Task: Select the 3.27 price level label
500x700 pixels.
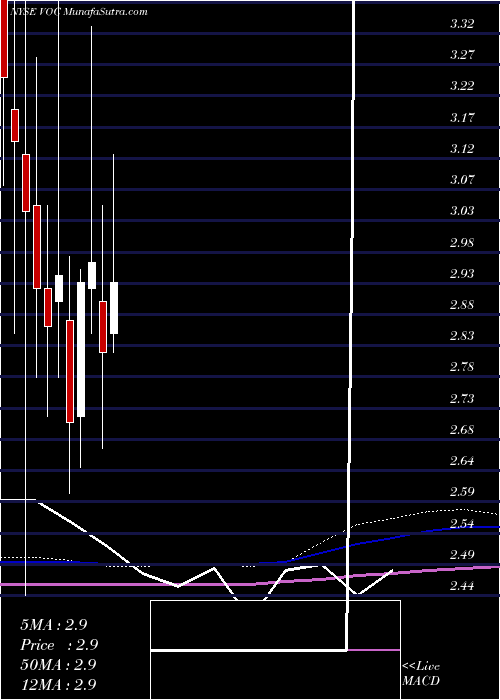Action: pos(462,55)
